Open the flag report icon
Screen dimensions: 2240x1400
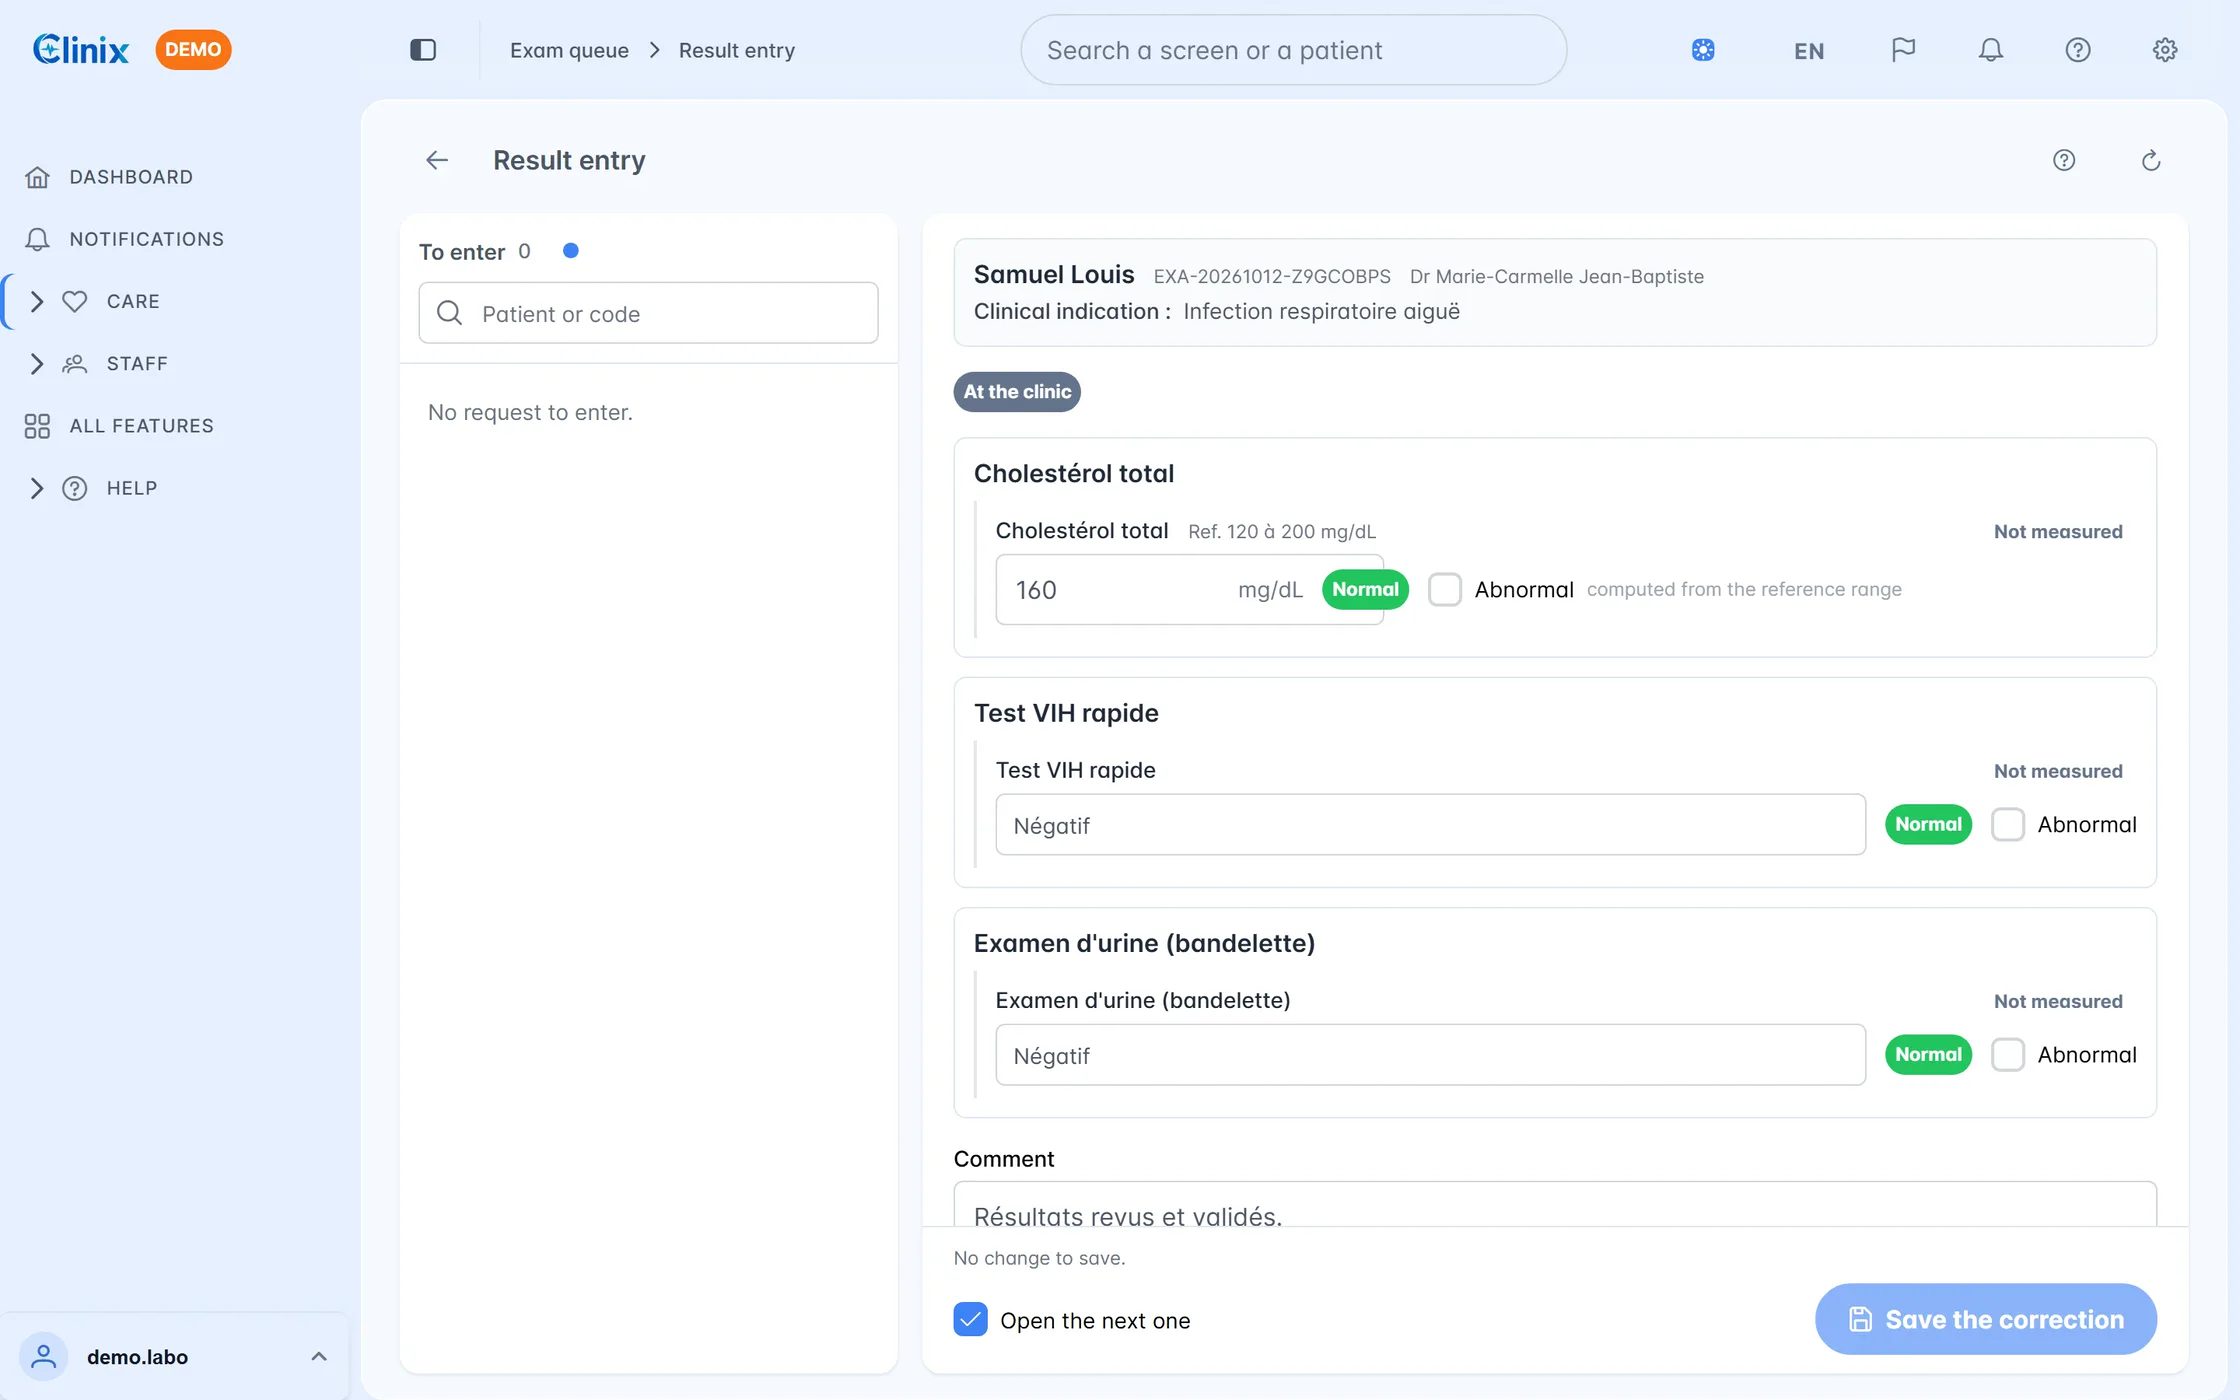coord(1903,50)
